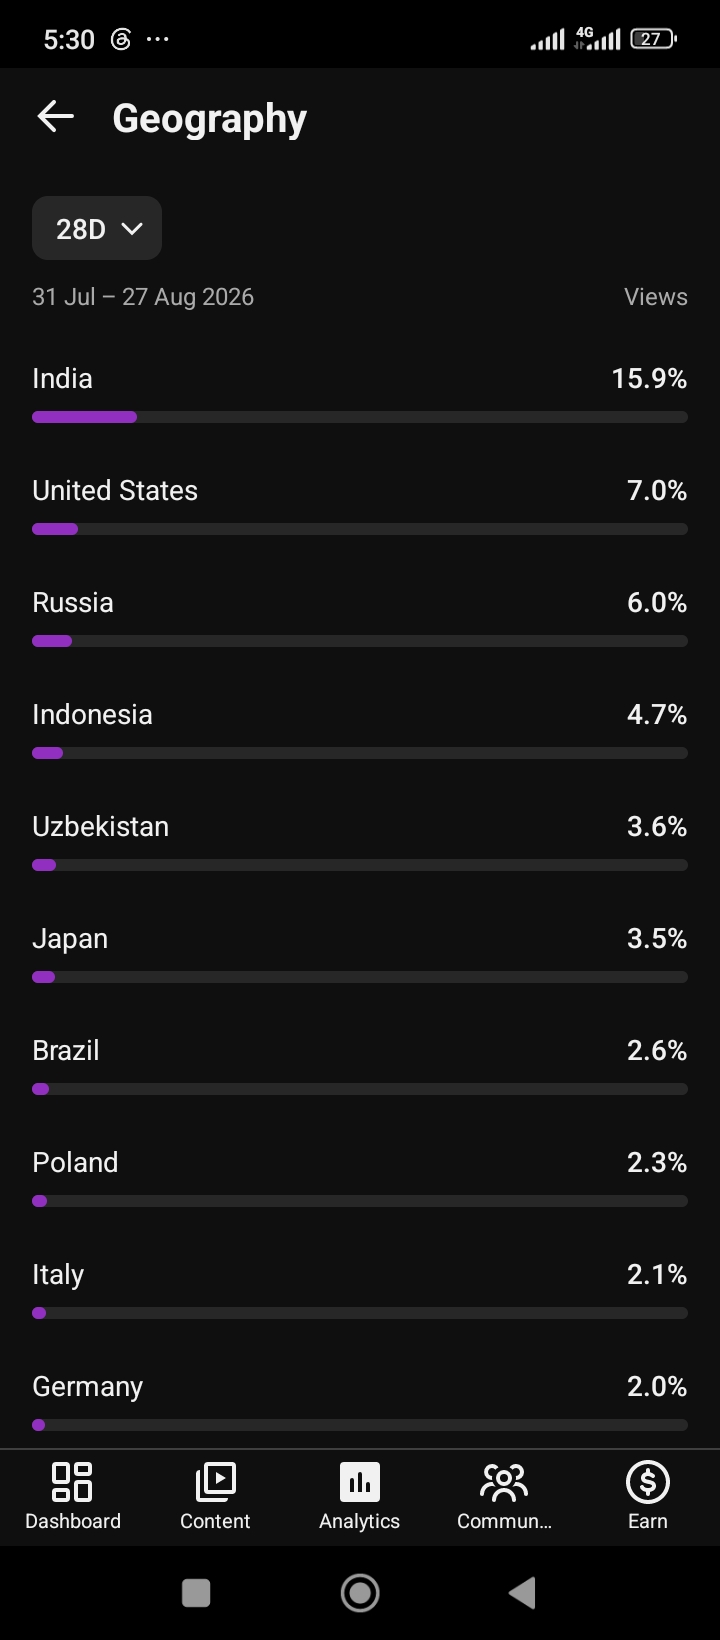Go back using the arrow icon
The height and width of the screenshot is (1640, 720).
56,117
